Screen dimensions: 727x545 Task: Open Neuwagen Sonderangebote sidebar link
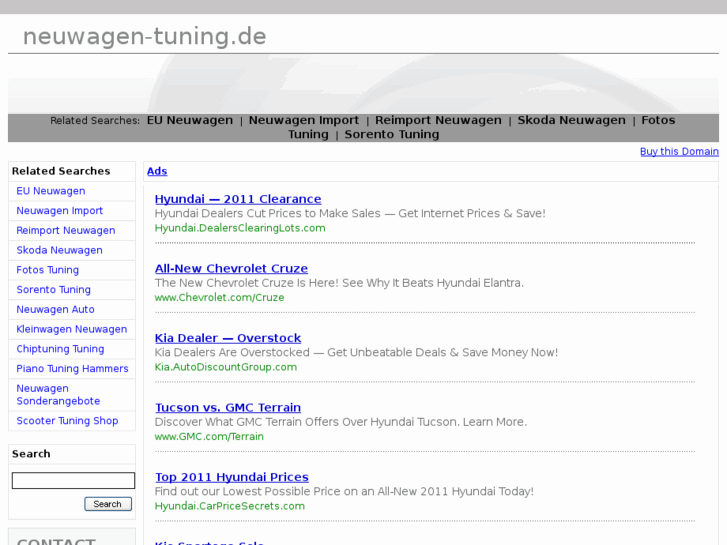click(58, 395)
